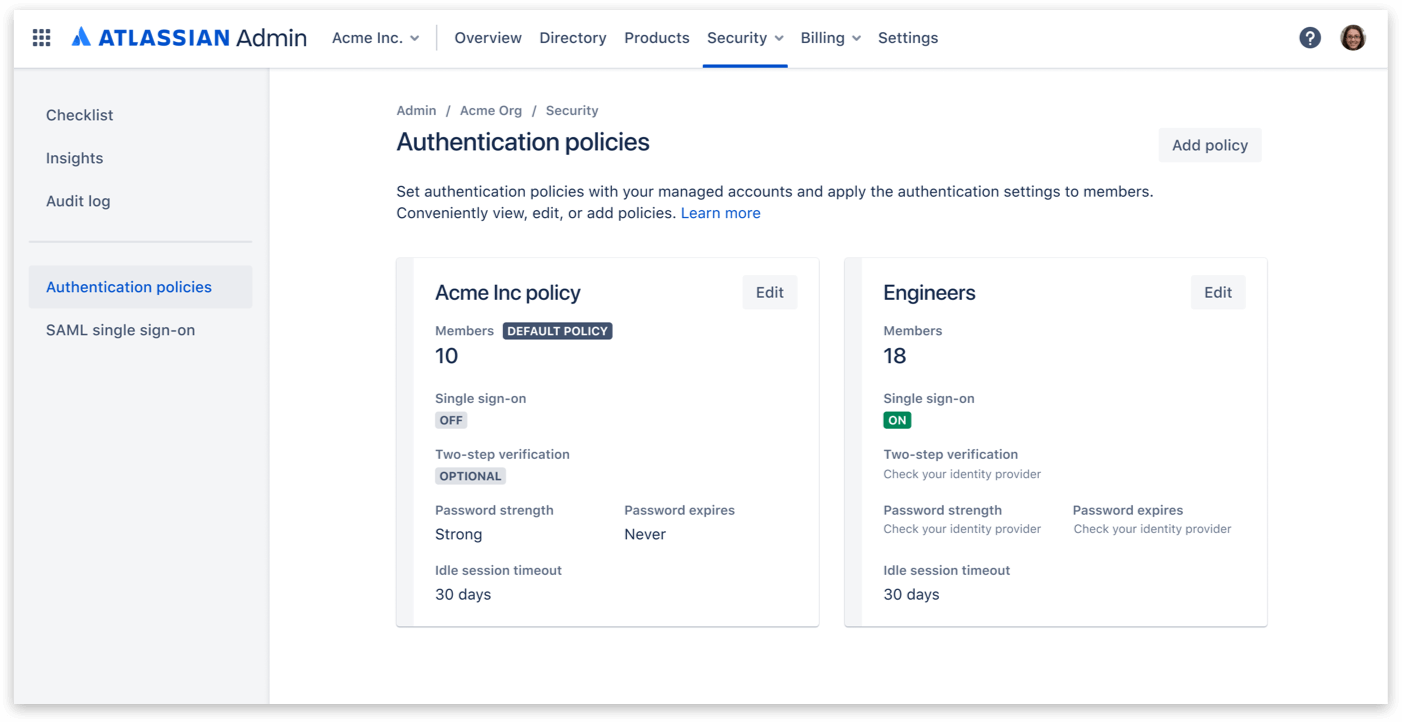Open Checklist in the sidebar
Image resolution: width=1402 pixels, height=722 pixels.
pos(80,115)
